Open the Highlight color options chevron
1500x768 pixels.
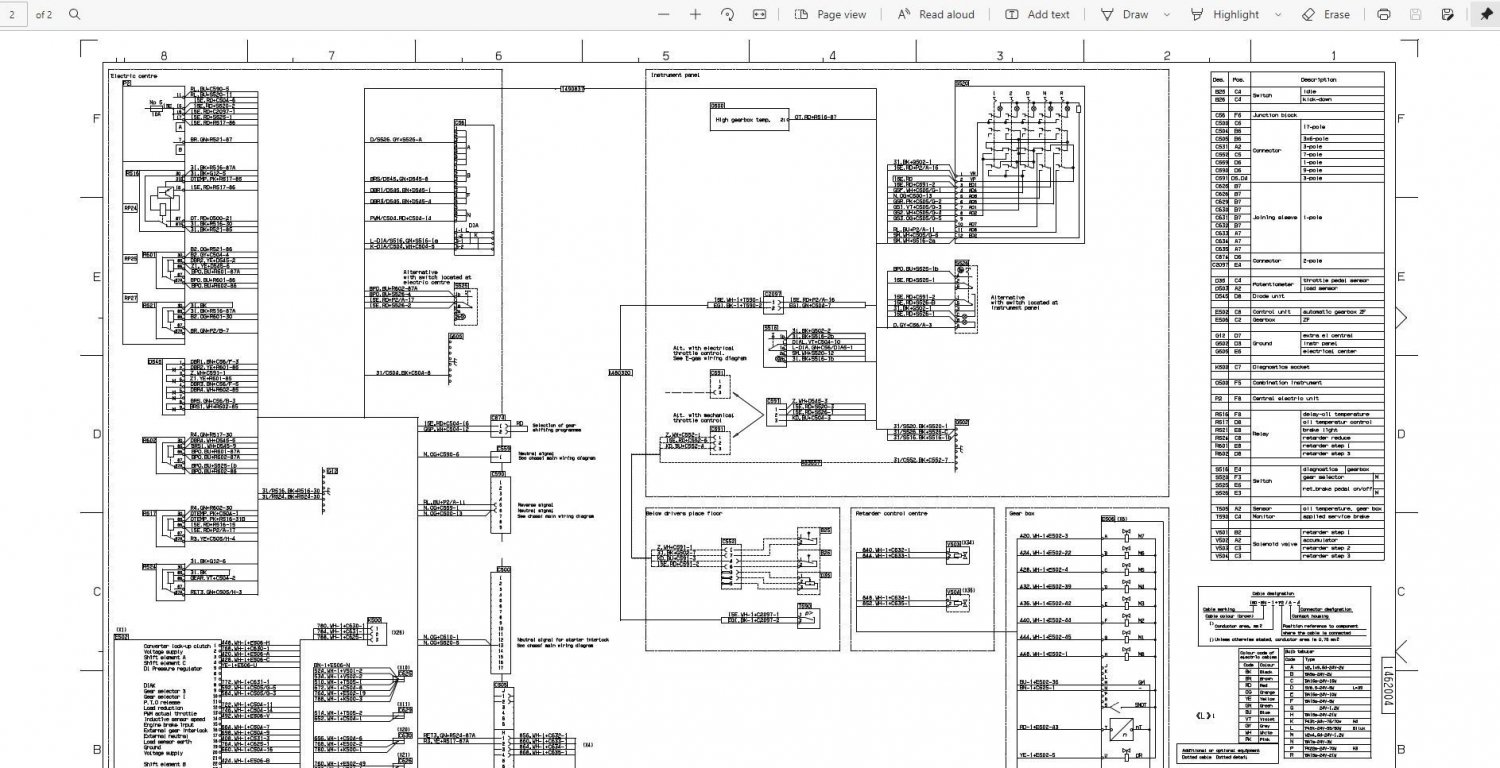[x=1277, y=14]
